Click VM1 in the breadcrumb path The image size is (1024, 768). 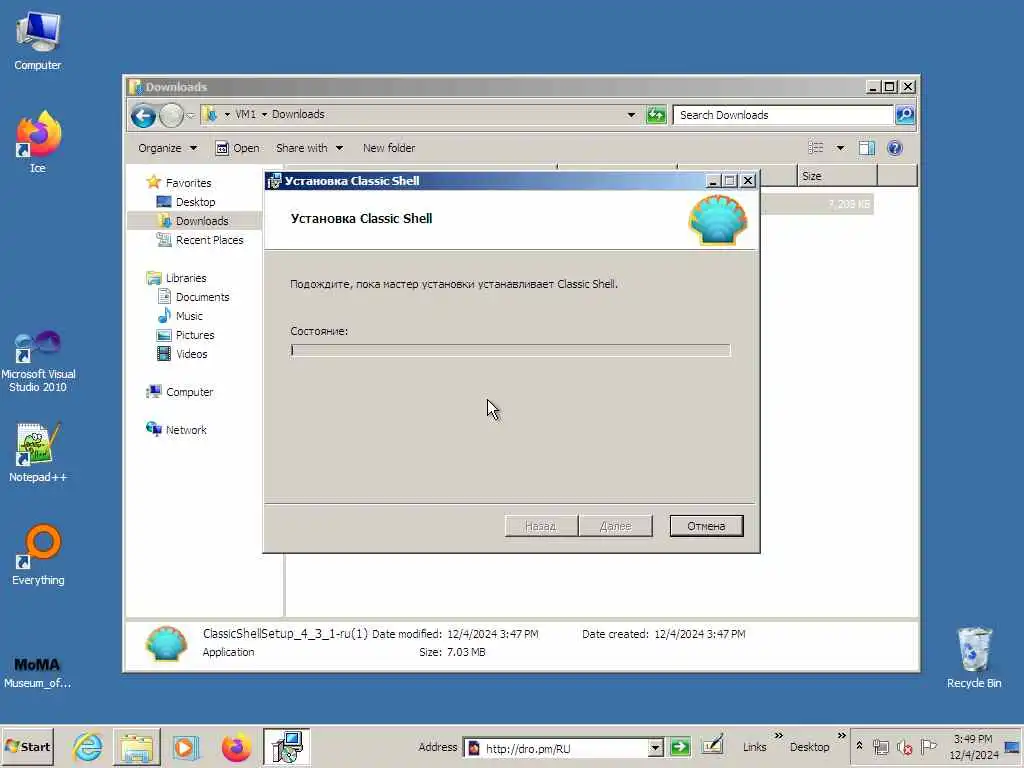coord(246,114)
